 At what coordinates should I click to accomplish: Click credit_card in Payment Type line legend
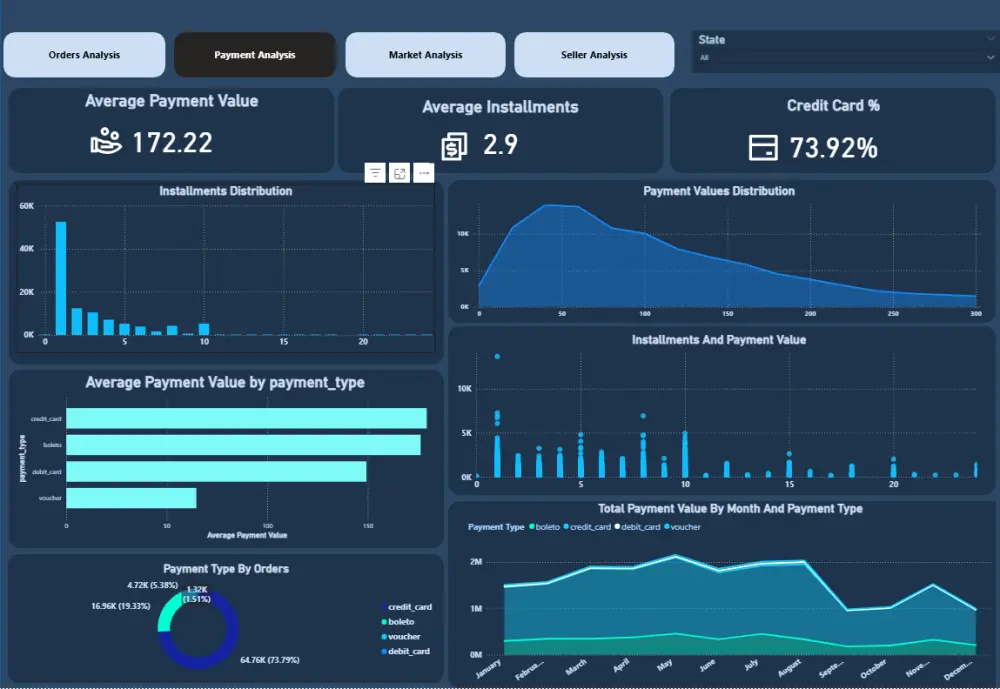tap(587, 527)
